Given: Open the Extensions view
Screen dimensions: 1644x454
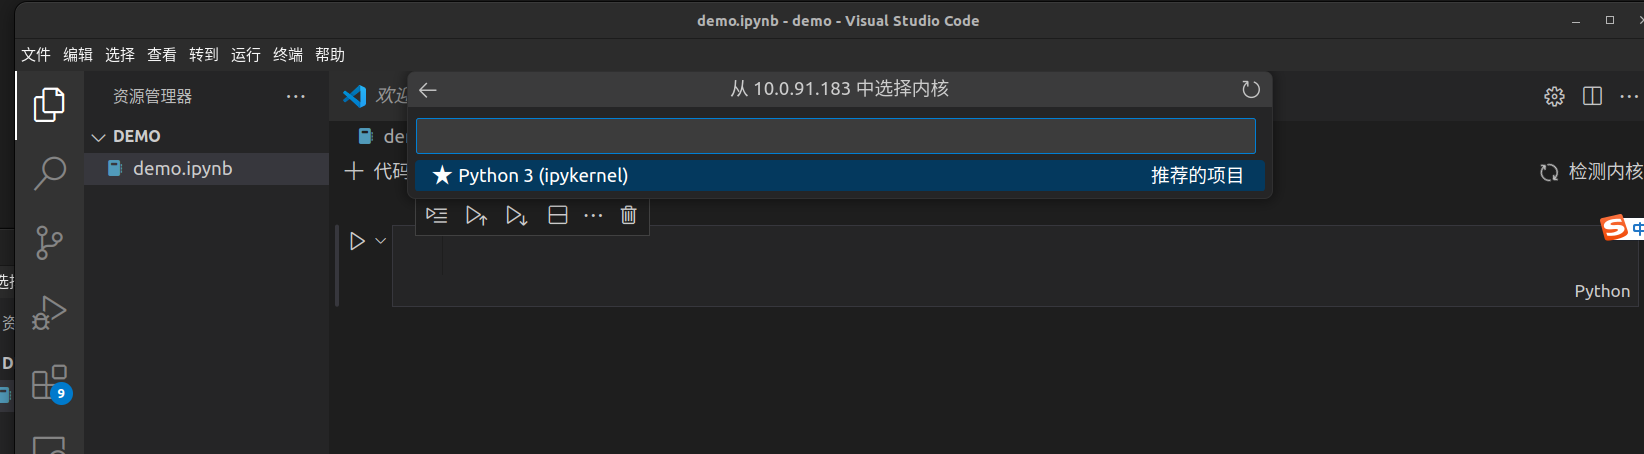Looking at the screenshot, I should point(49,383).
